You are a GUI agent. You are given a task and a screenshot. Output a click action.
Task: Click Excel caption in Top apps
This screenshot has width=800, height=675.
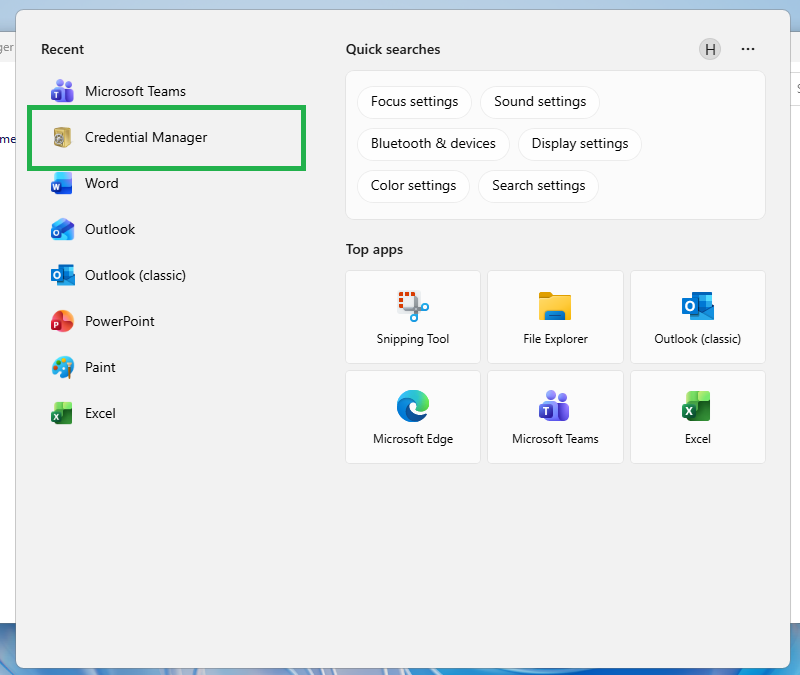tap(697, 439)
